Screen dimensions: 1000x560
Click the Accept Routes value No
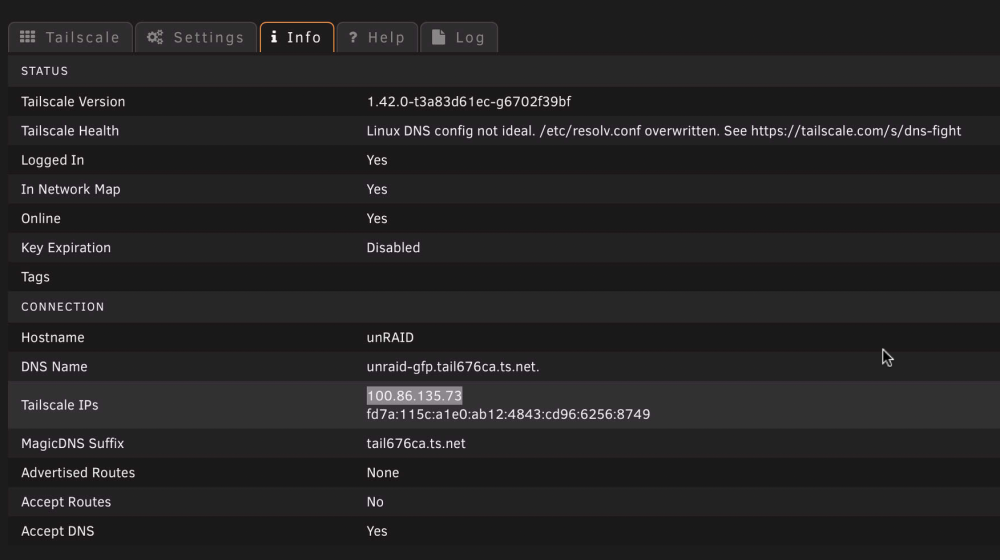point(375,502)
